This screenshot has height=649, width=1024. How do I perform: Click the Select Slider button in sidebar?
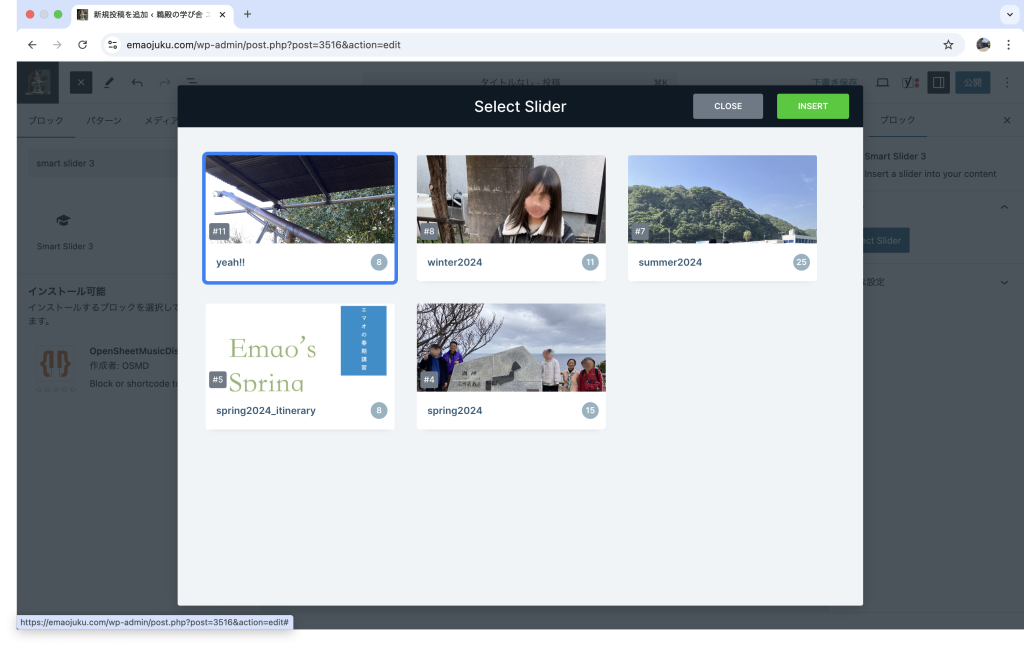tap(886, 240)
